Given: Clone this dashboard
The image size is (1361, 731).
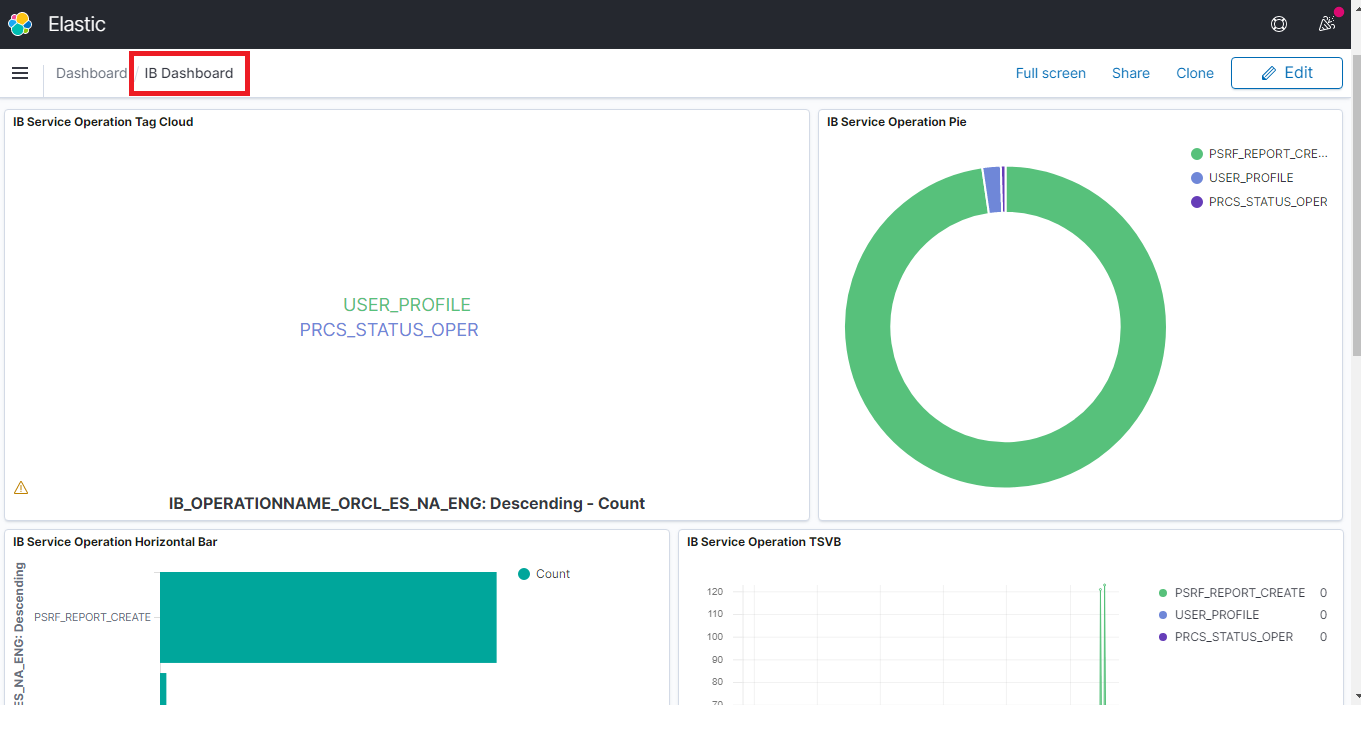Looking at the screenshot, I should (x=1194, y=73).
